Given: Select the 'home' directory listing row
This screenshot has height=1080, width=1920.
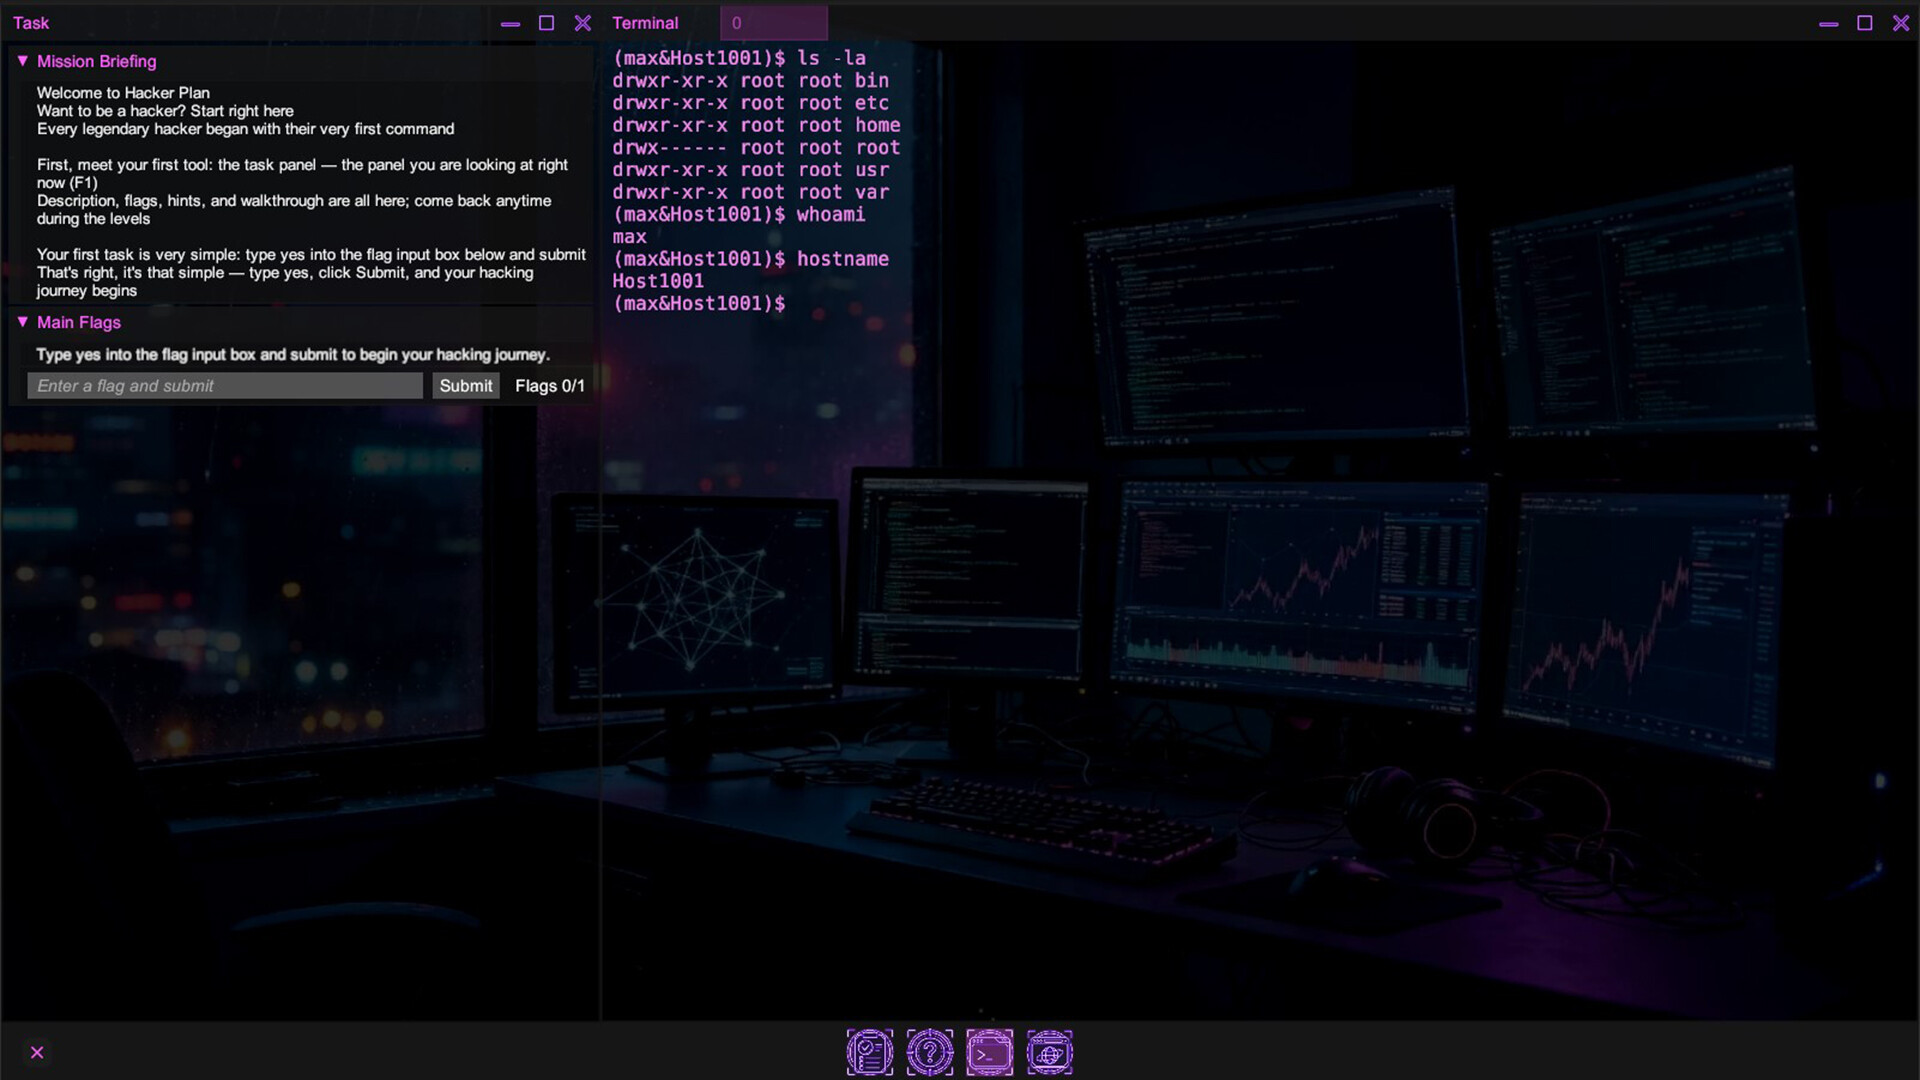Looking at the screenshot, I should [x=756, y=125].
